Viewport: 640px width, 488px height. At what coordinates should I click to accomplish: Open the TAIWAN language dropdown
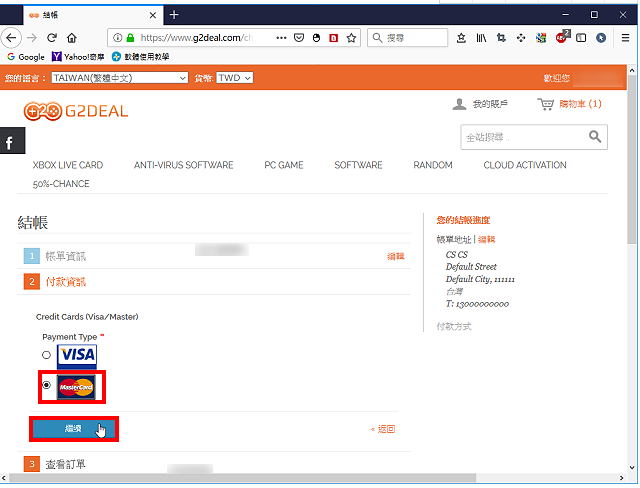point(120,78)
